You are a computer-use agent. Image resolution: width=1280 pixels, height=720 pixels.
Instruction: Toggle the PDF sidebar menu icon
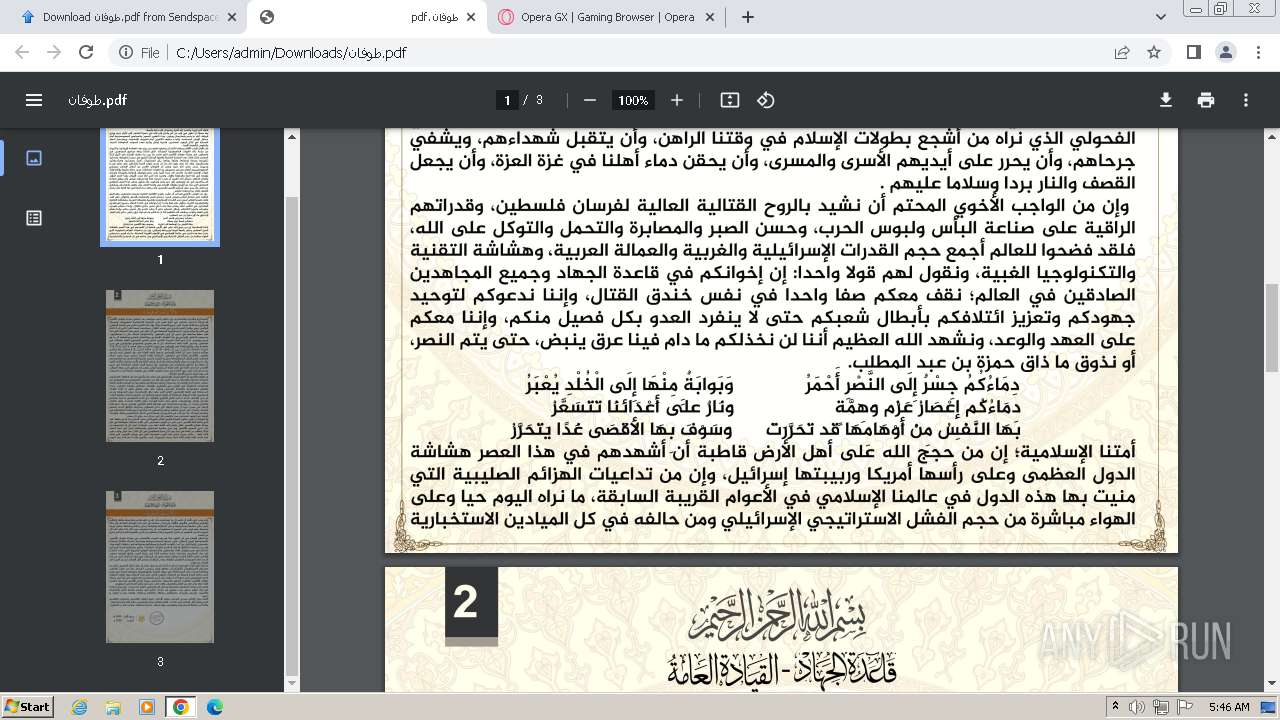tap(34, 100)
